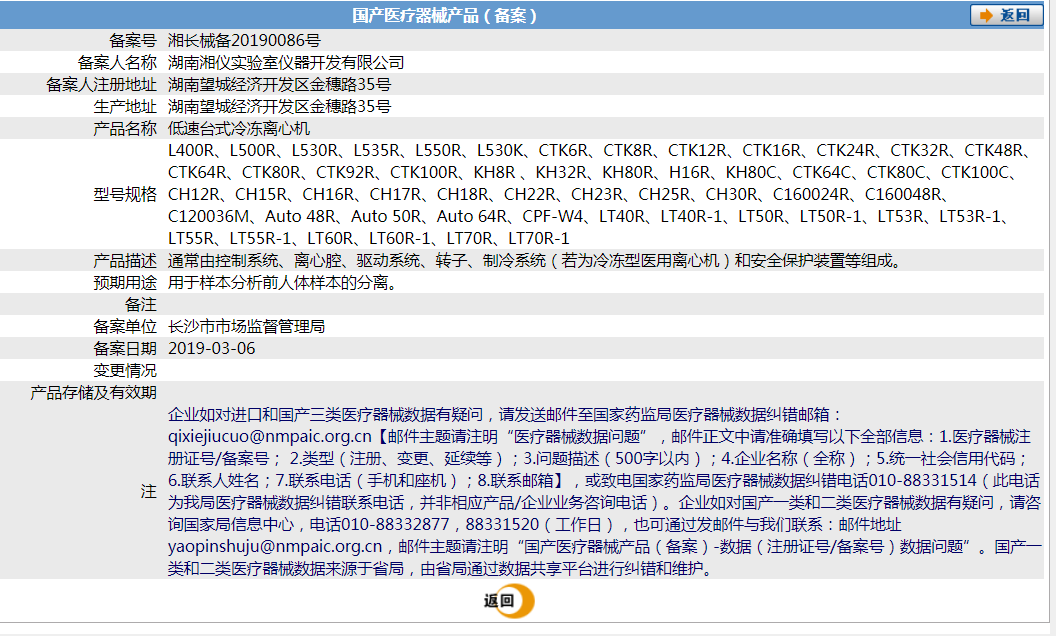The image size is (1056, 636).
Task: Click the 产品名称 label
Action: [x=125, y=129]
